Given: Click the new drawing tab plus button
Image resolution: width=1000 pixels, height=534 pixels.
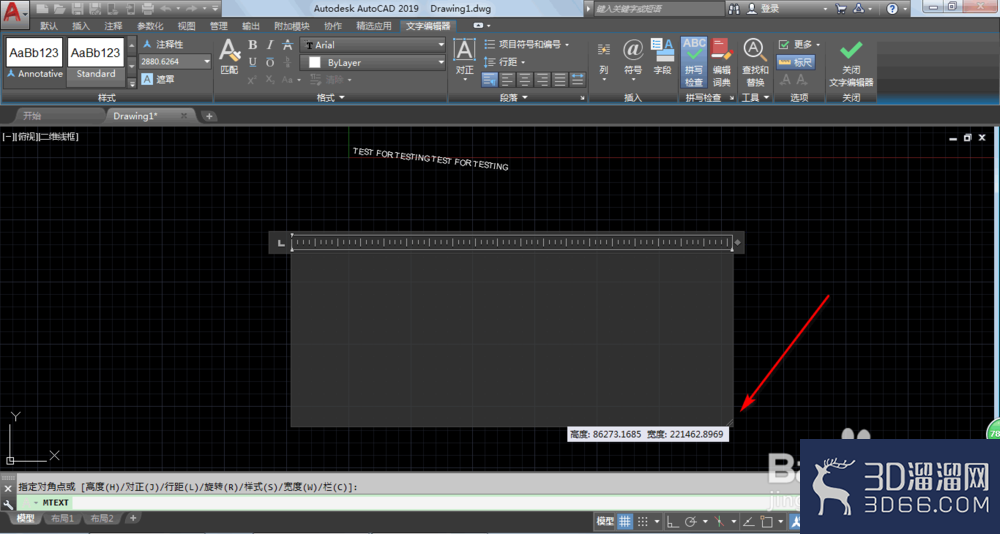Looking at the screenshot, I should point(209,116).
